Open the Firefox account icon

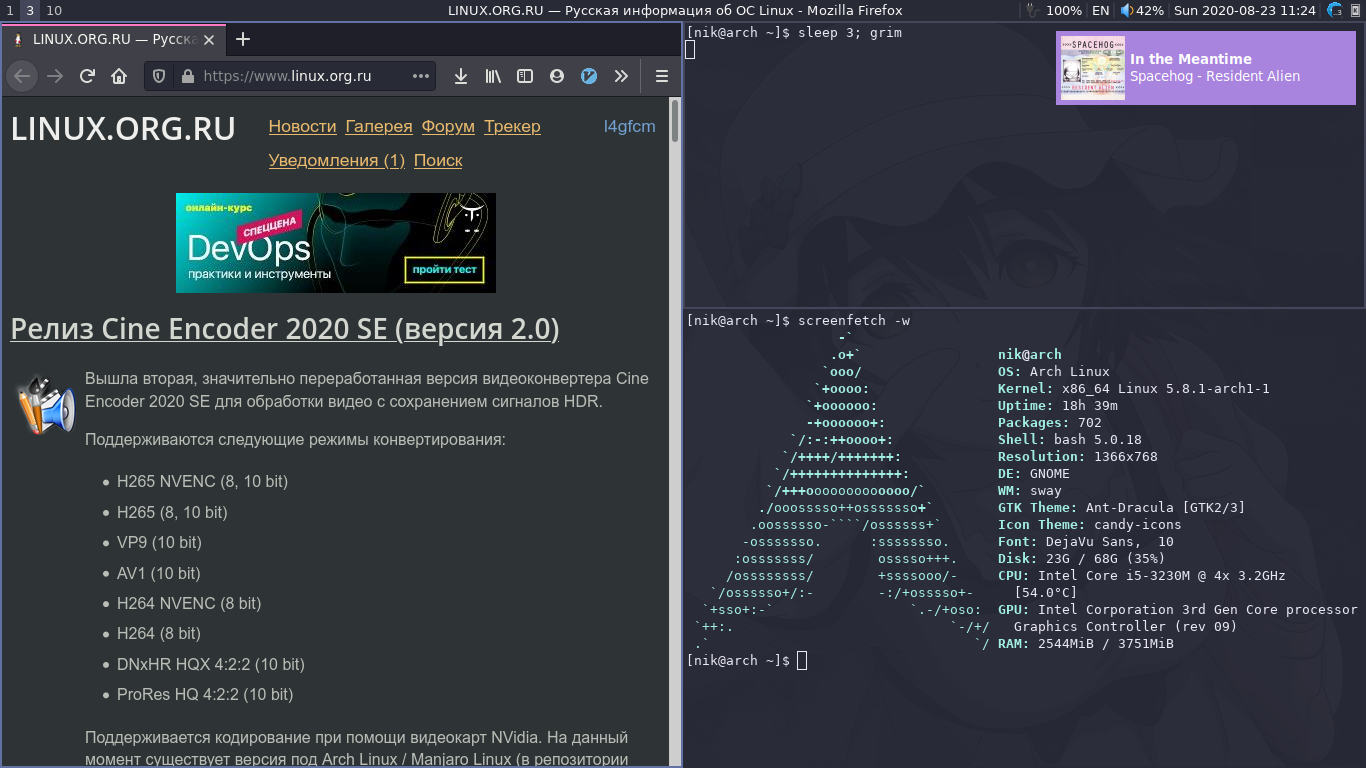[x=557, y=76]
